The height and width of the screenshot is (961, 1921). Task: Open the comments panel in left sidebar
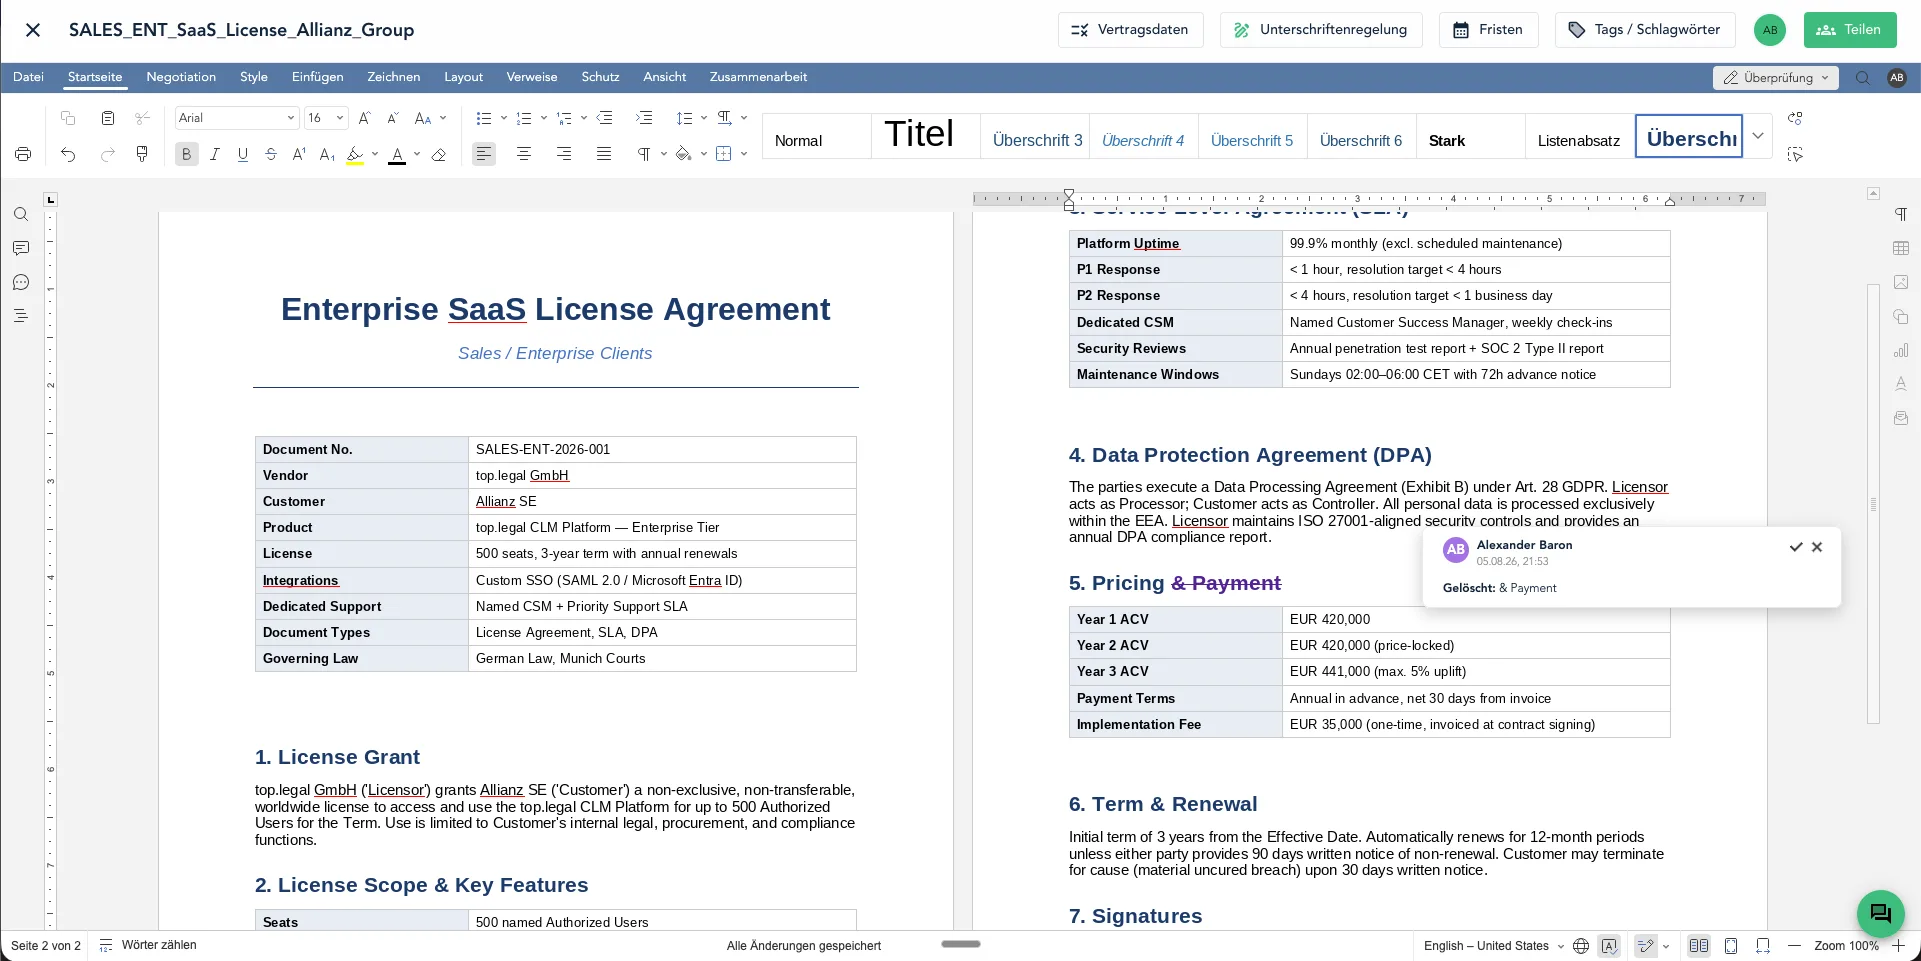tap(21, 248)
